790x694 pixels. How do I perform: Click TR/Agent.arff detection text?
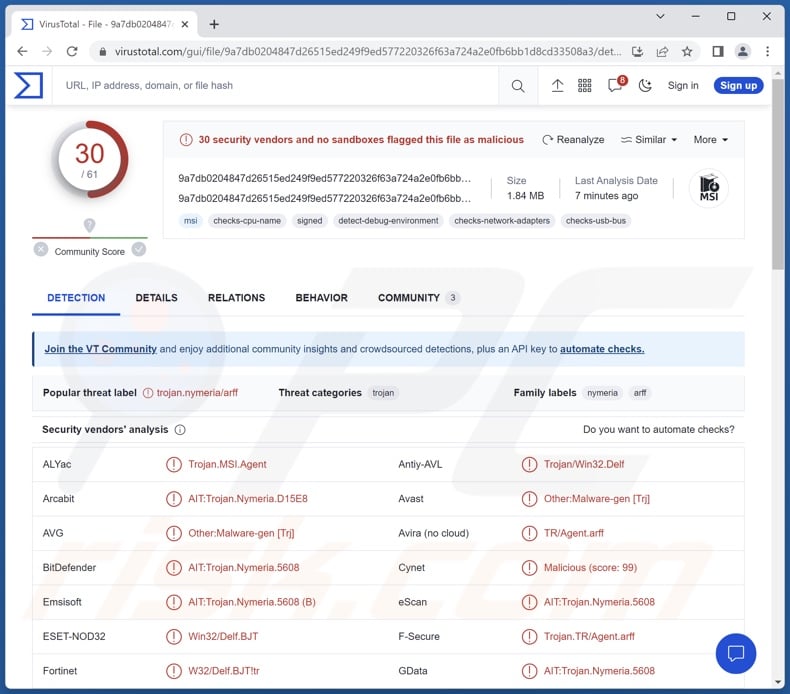click(573, 533)
